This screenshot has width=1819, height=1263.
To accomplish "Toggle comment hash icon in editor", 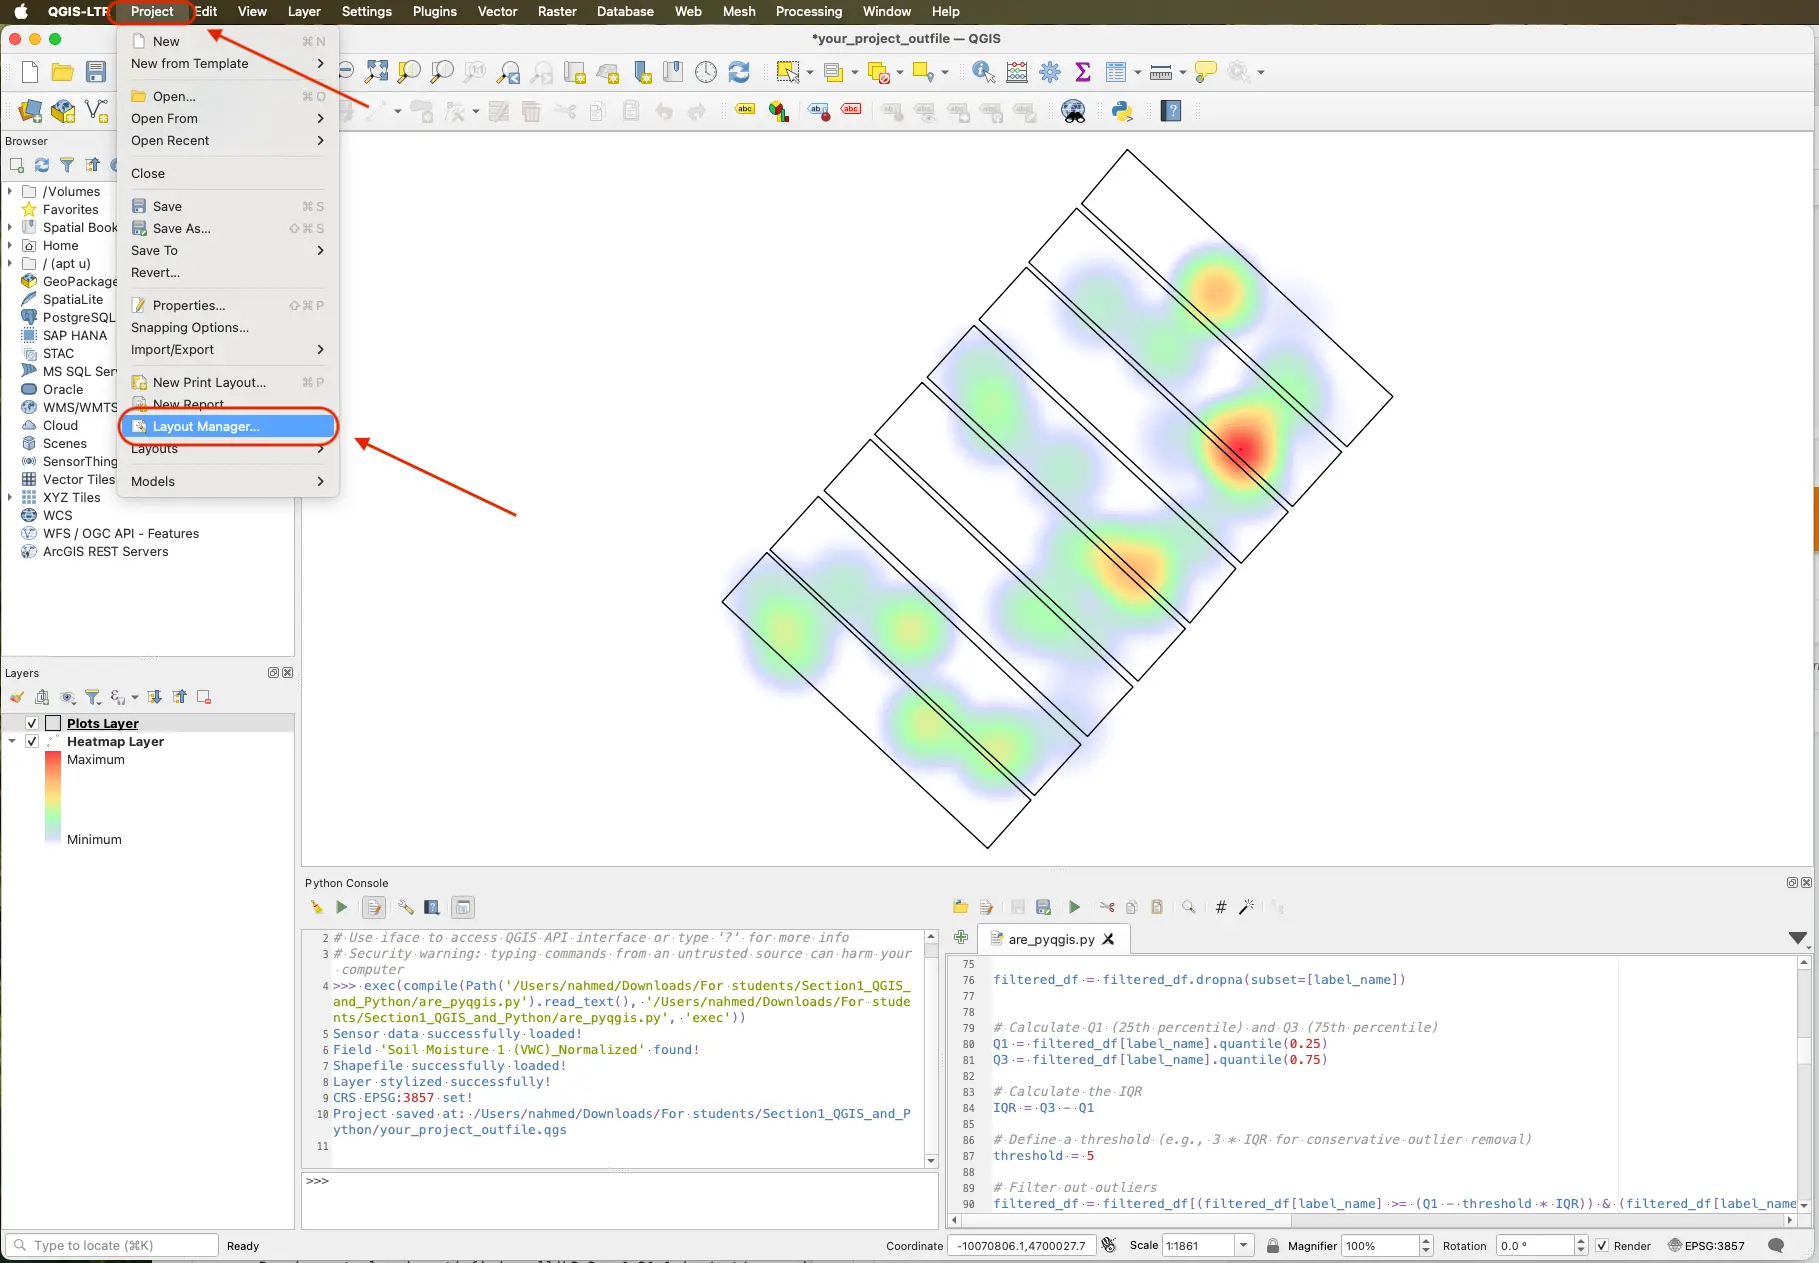I will click(x=1221, y=907).
